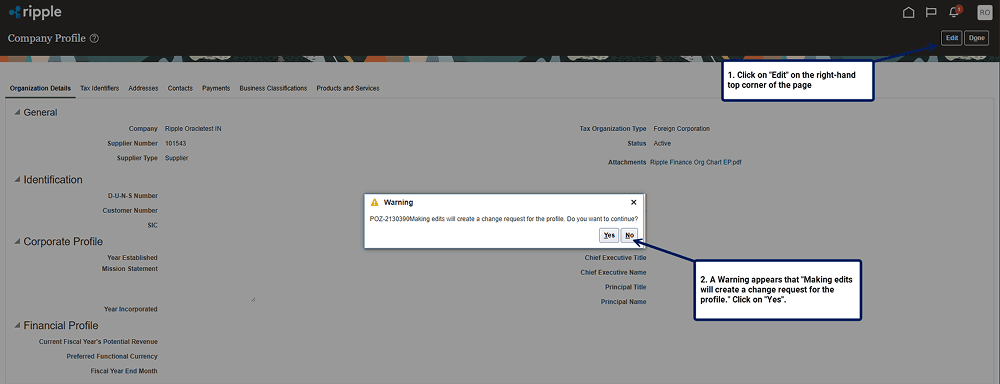Click the D-U-N-S Number label
Screen dimensions: 1000x384
pyautogui.click(x=133, y=196)
